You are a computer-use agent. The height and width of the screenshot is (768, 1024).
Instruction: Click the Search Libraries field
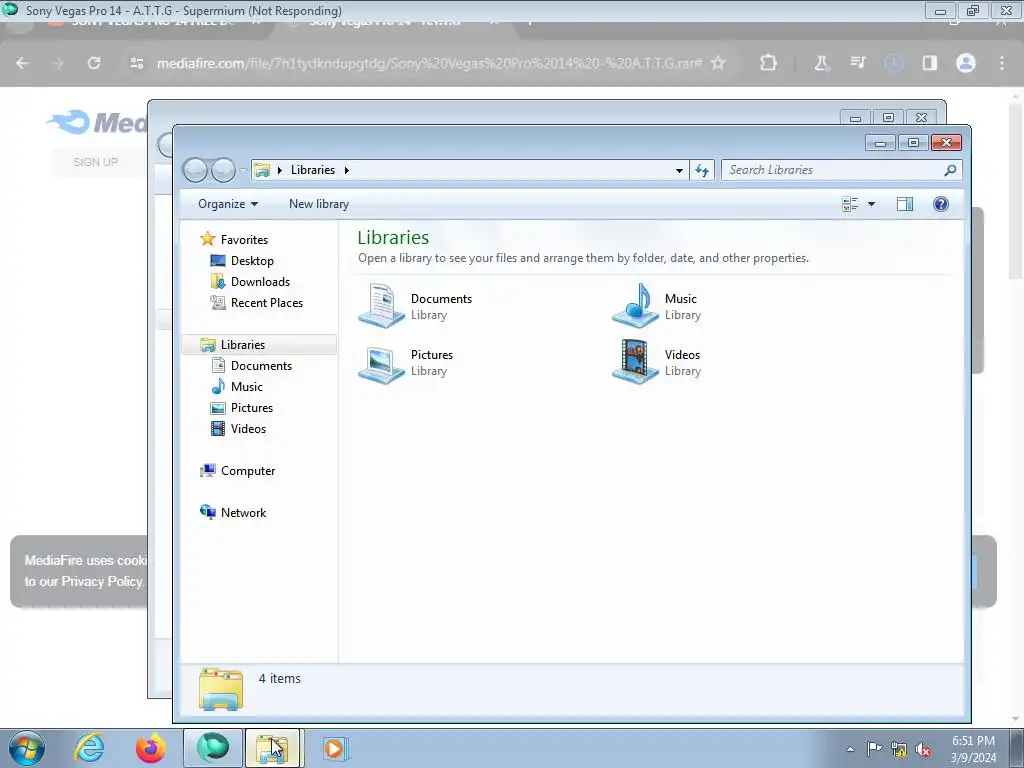pyautogui.click(x=833, y=170)
